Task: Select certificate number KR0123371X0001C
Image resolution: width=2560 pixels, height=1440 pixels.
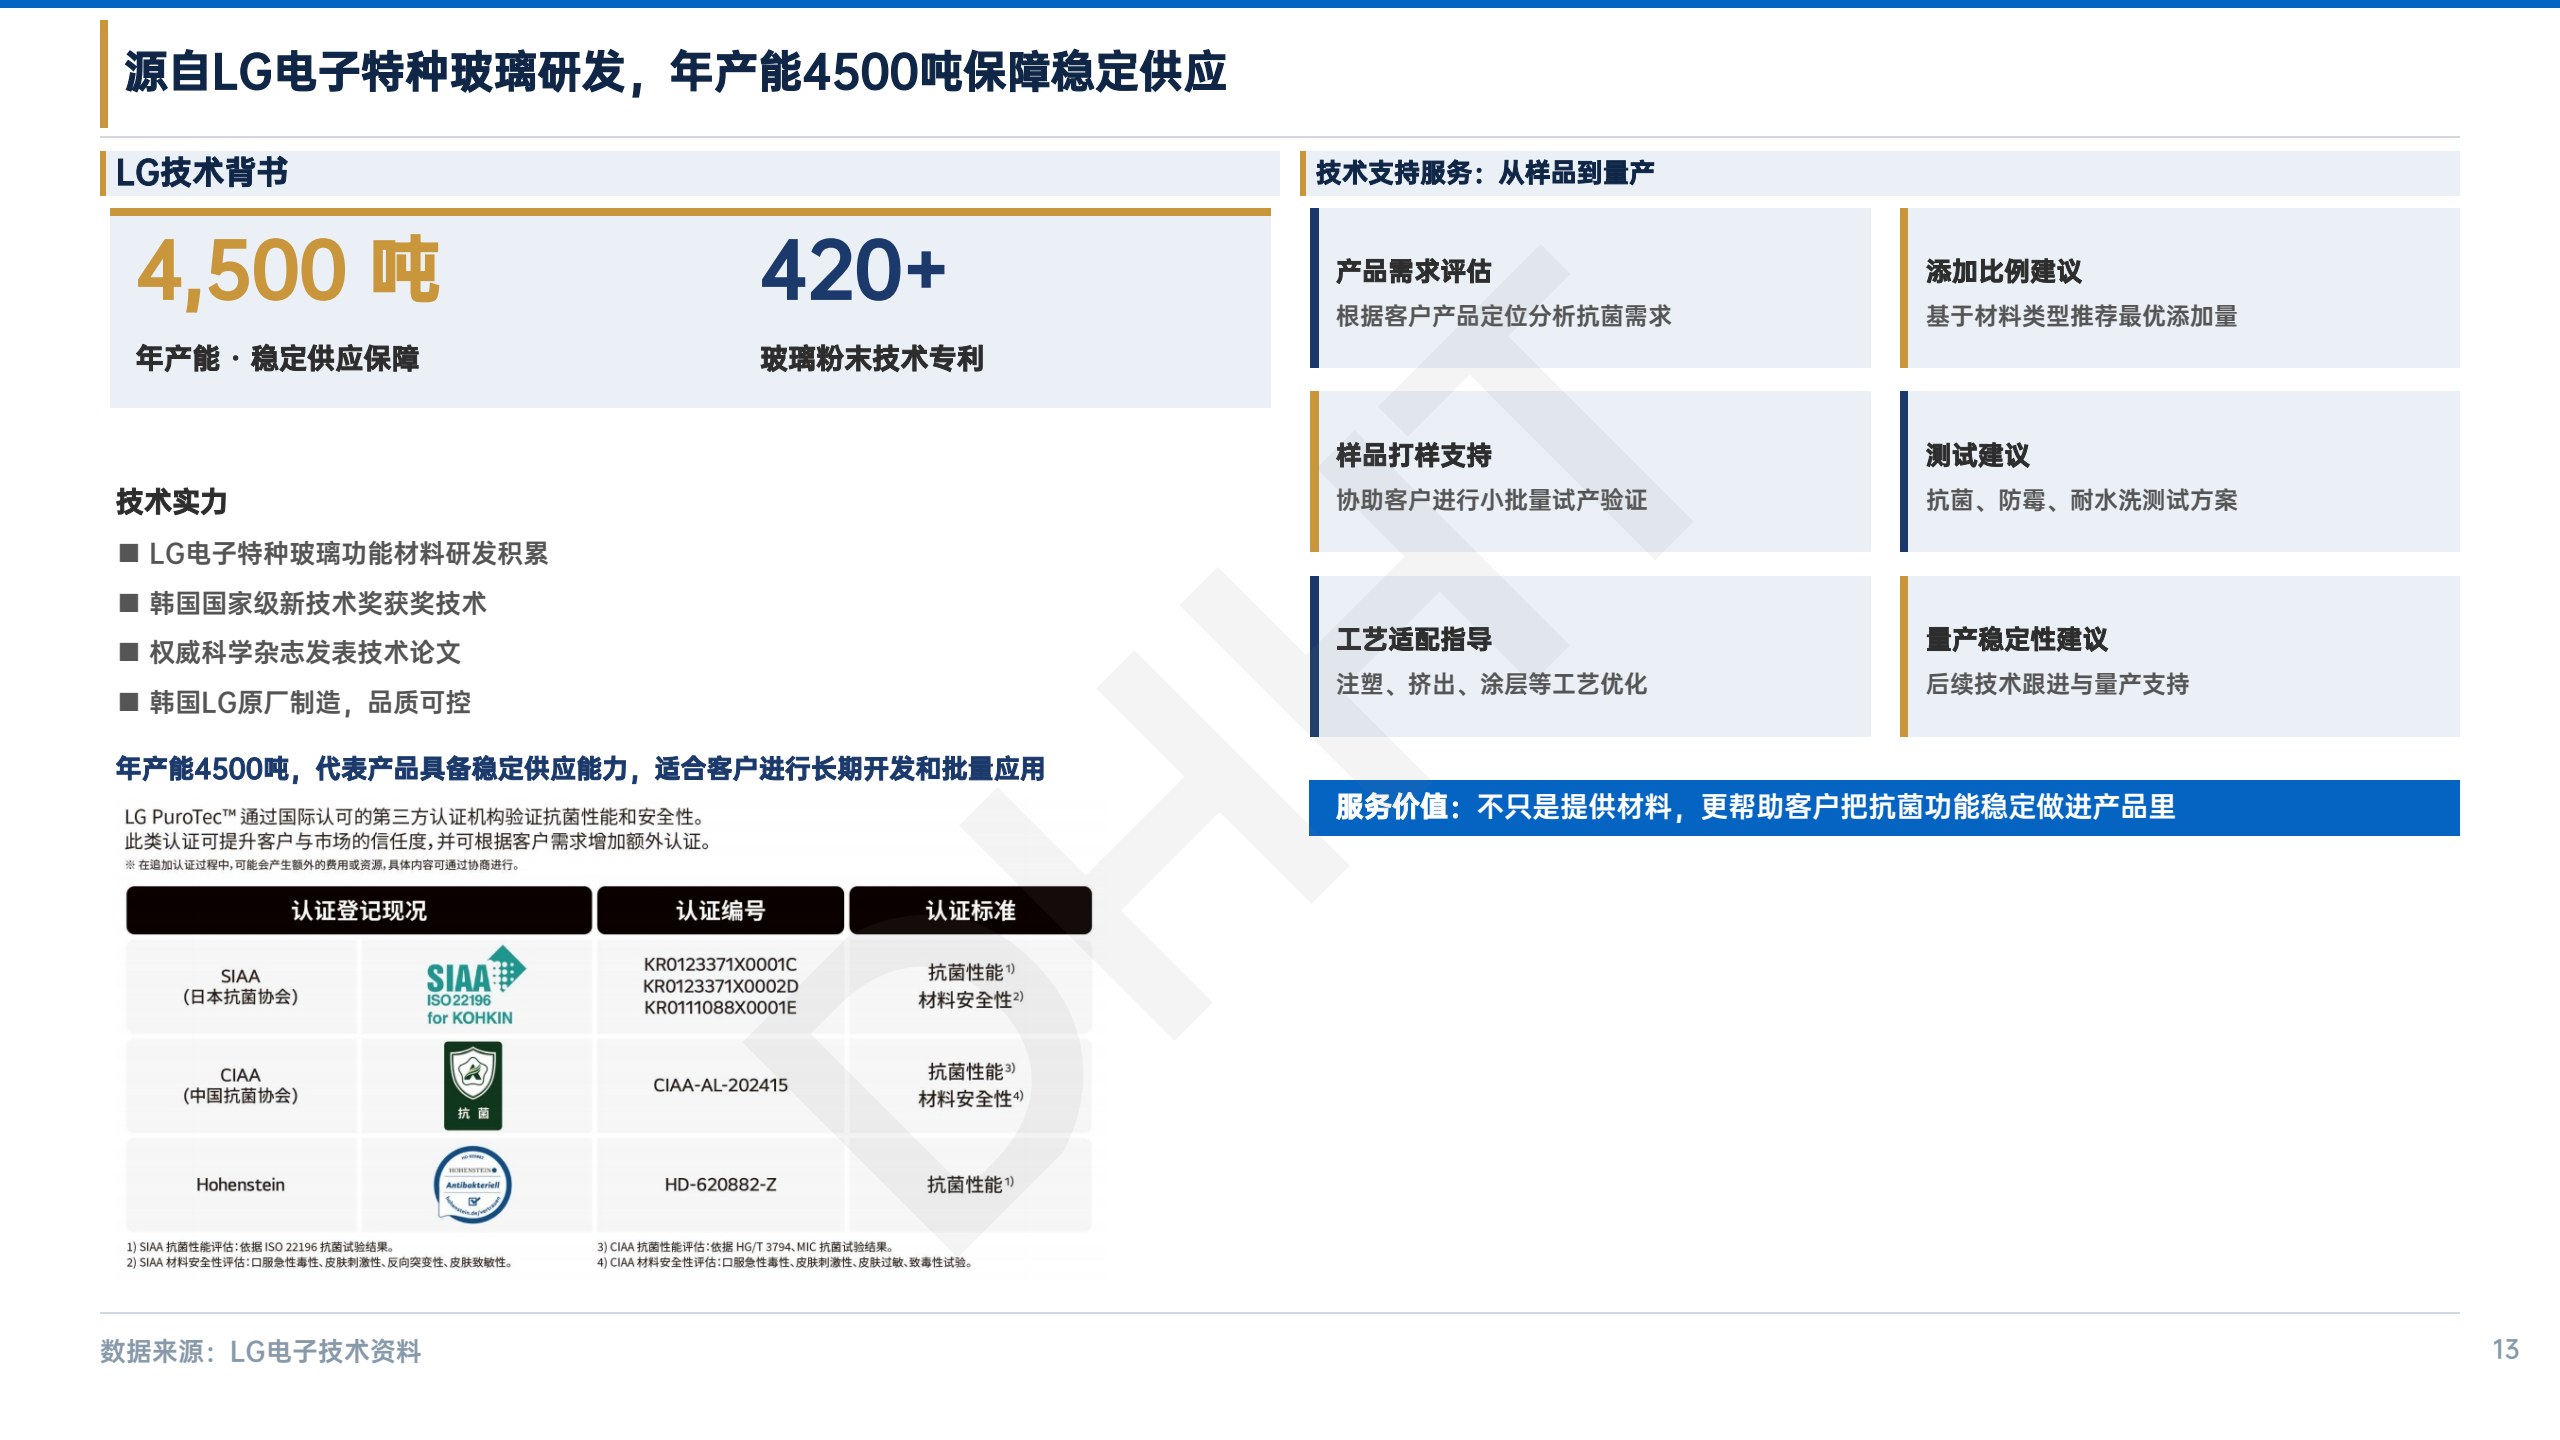Action: (720, 964)
